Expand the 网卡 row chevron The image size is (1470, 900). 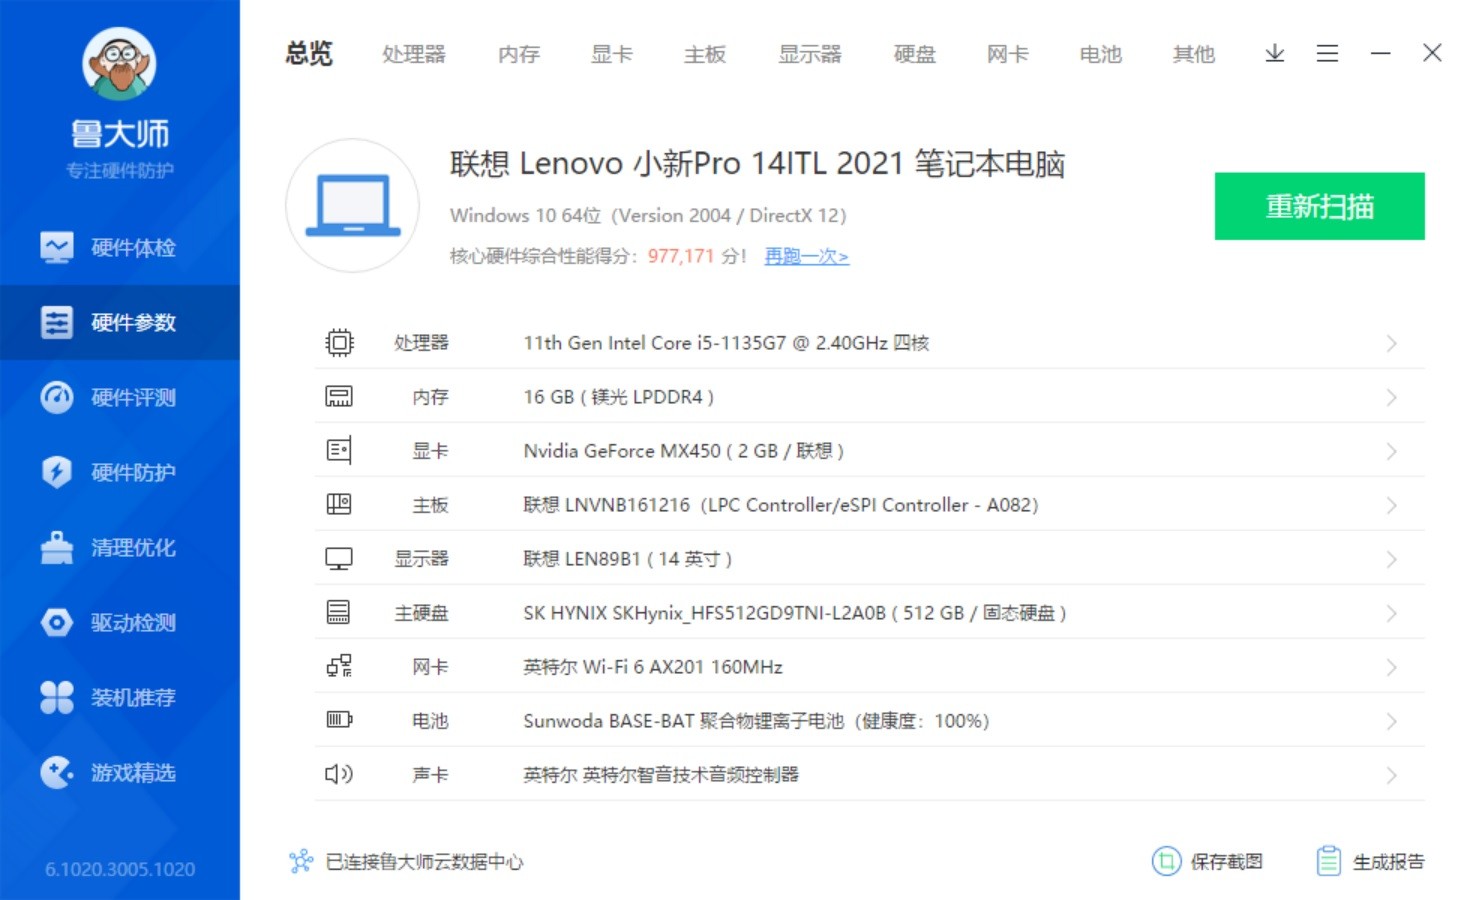click(x=1391, y=668)
